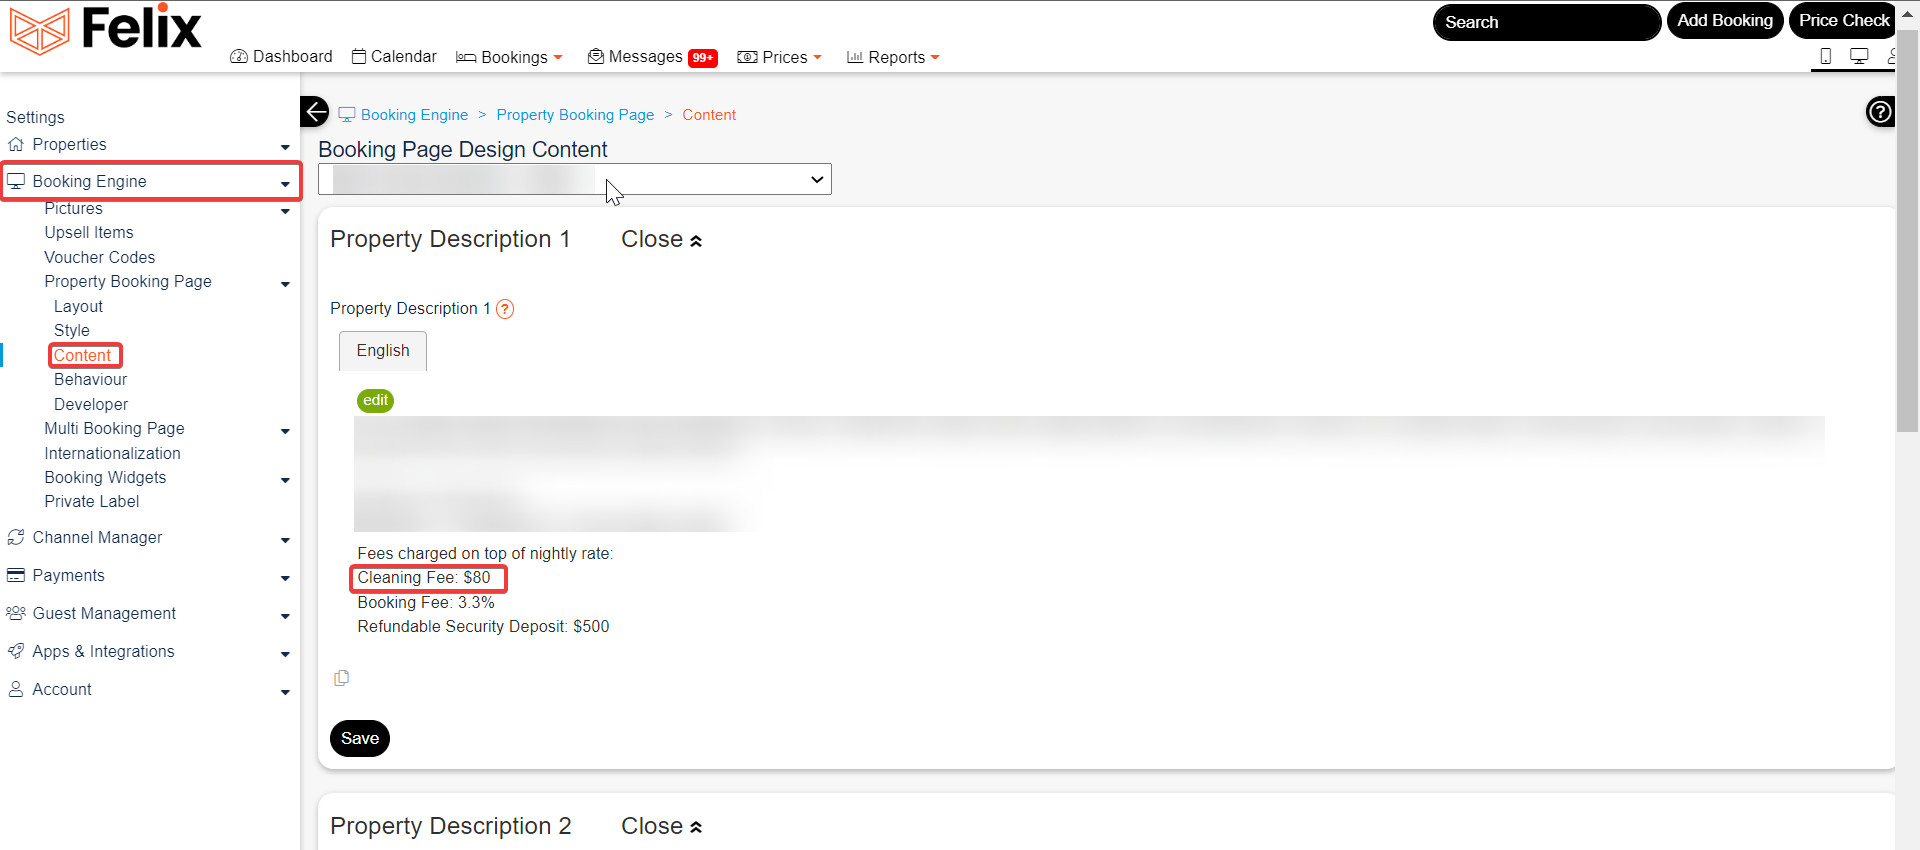Open the Layout settings page
Image resolution: width=1920 pixels, height=850 pixels.
[x=78, y=307]
